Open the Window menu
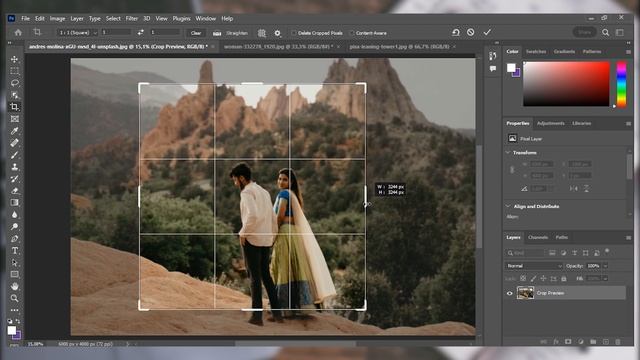640x360 pixels. coord(205,18)
